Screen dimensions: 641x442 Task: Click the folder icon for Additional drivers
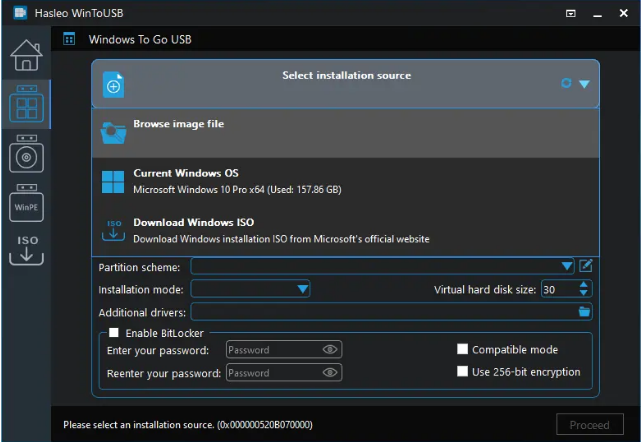point(585,312)
